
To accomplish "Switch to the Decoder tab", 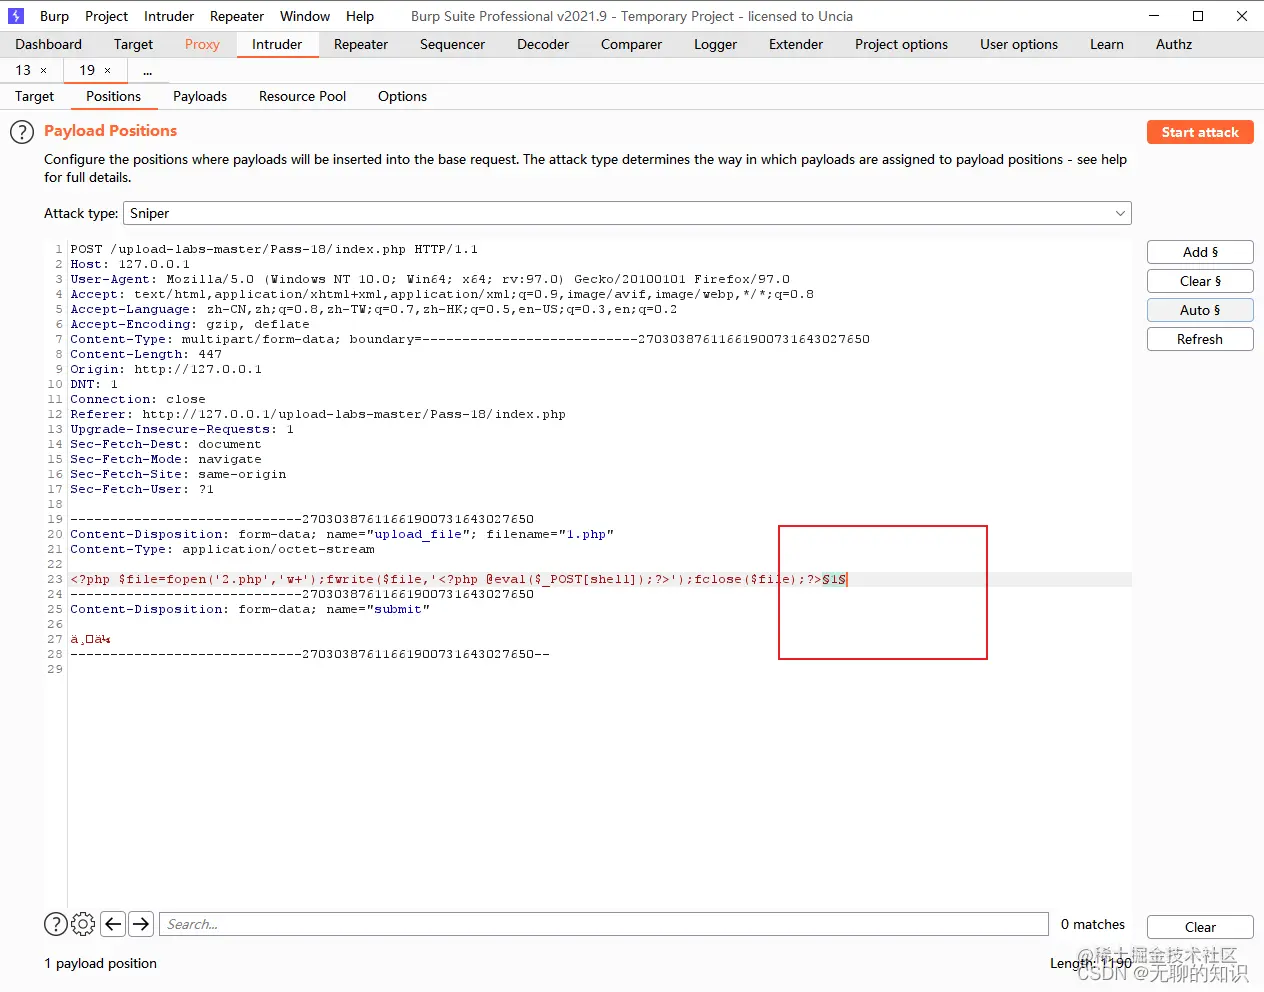I will 543,44.
